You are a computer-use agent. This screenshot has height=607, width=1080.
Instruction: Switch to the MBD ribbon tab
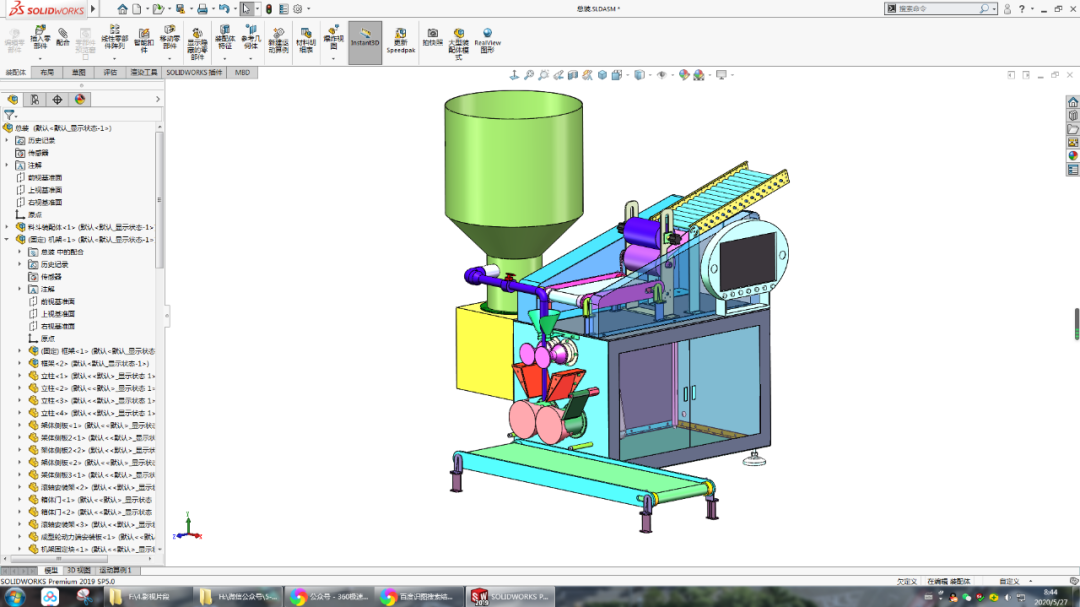click(x=242, y=72)
